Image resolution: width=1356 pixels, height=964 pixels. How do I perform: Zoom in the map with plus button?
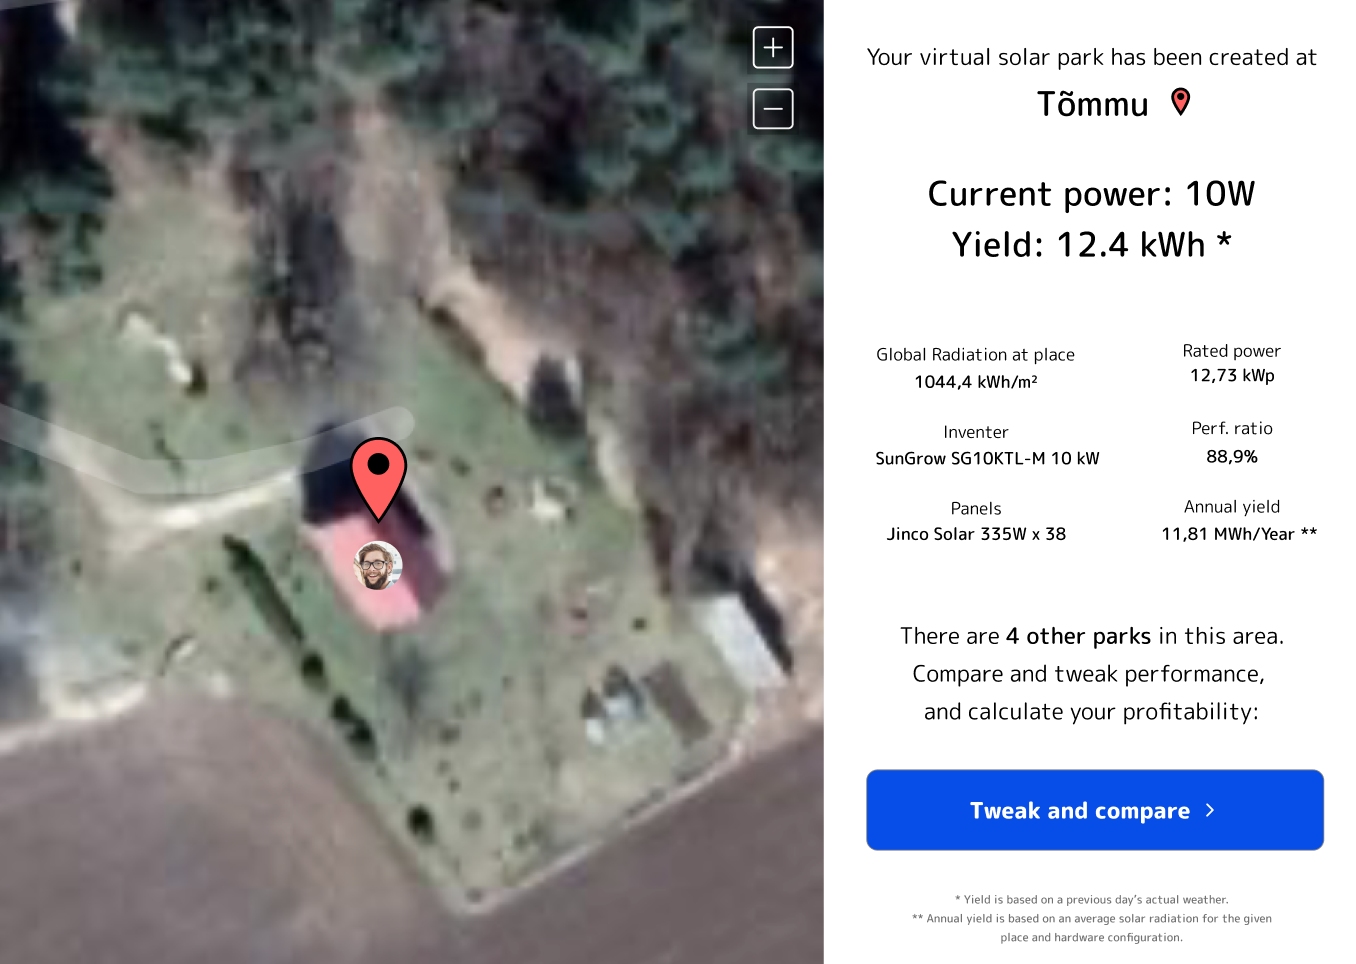pyautogui.click(x=773, y=47)
